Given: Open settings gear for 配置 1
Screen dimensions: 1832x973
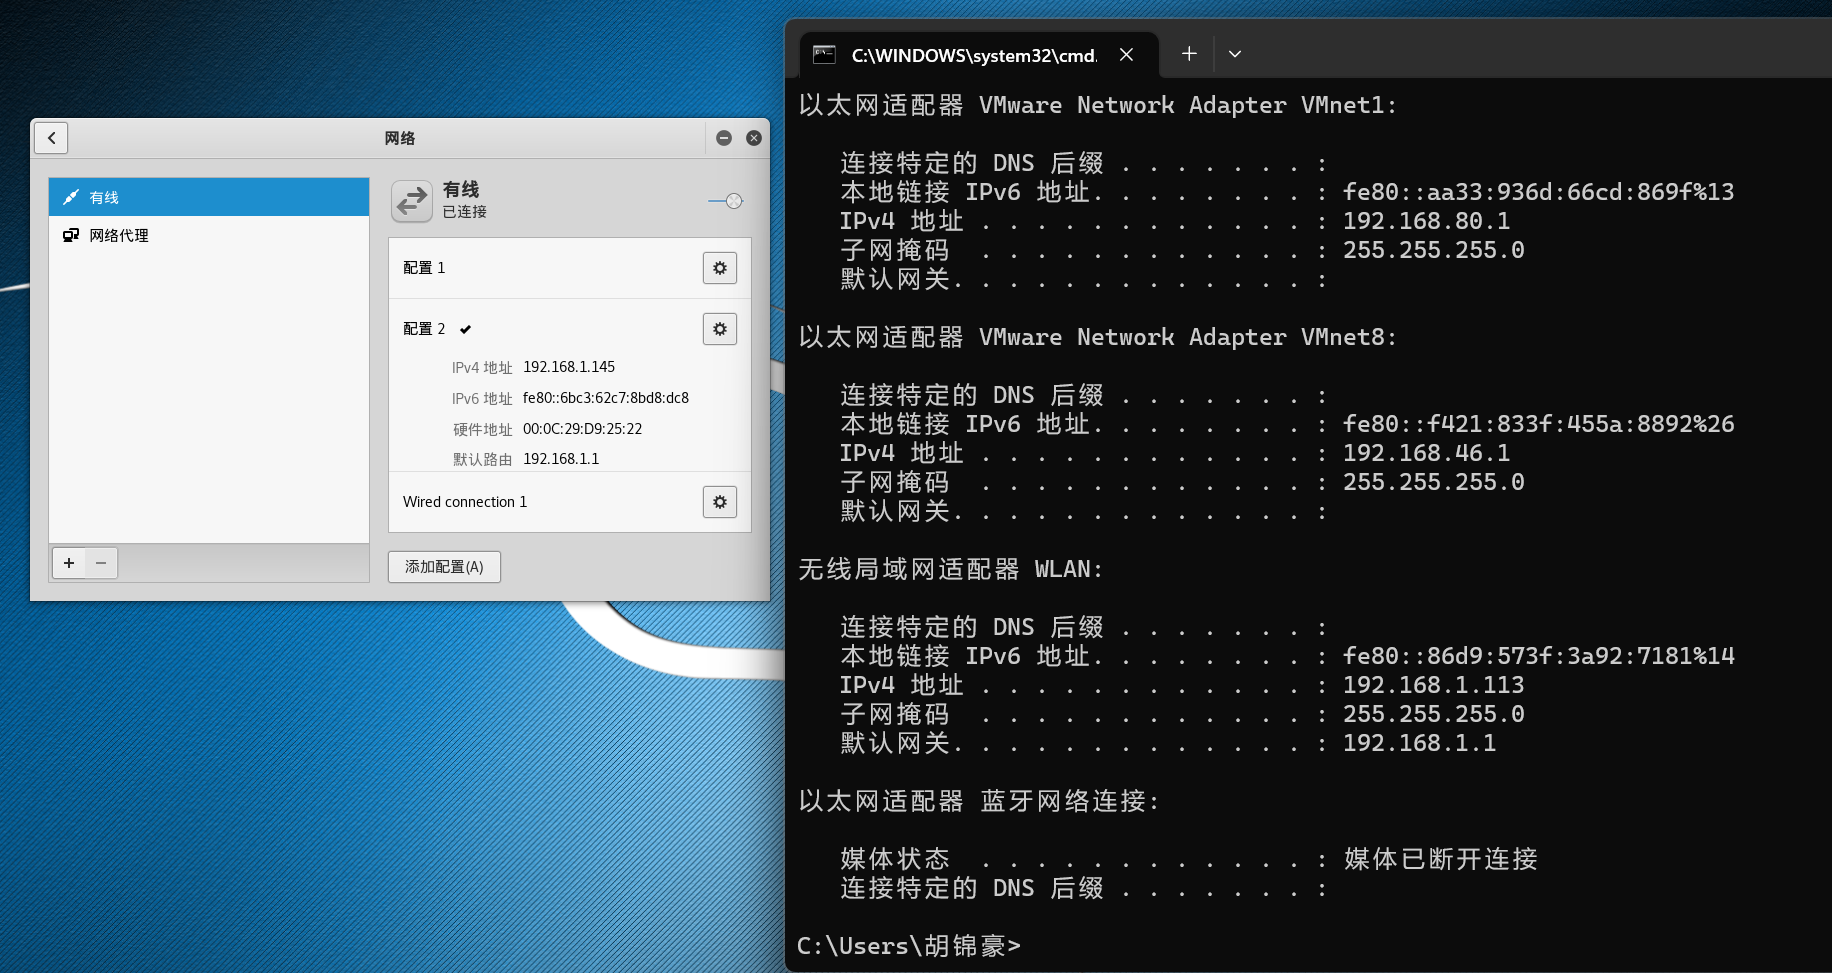Looking at the screenshot, I should pos(719,268).
